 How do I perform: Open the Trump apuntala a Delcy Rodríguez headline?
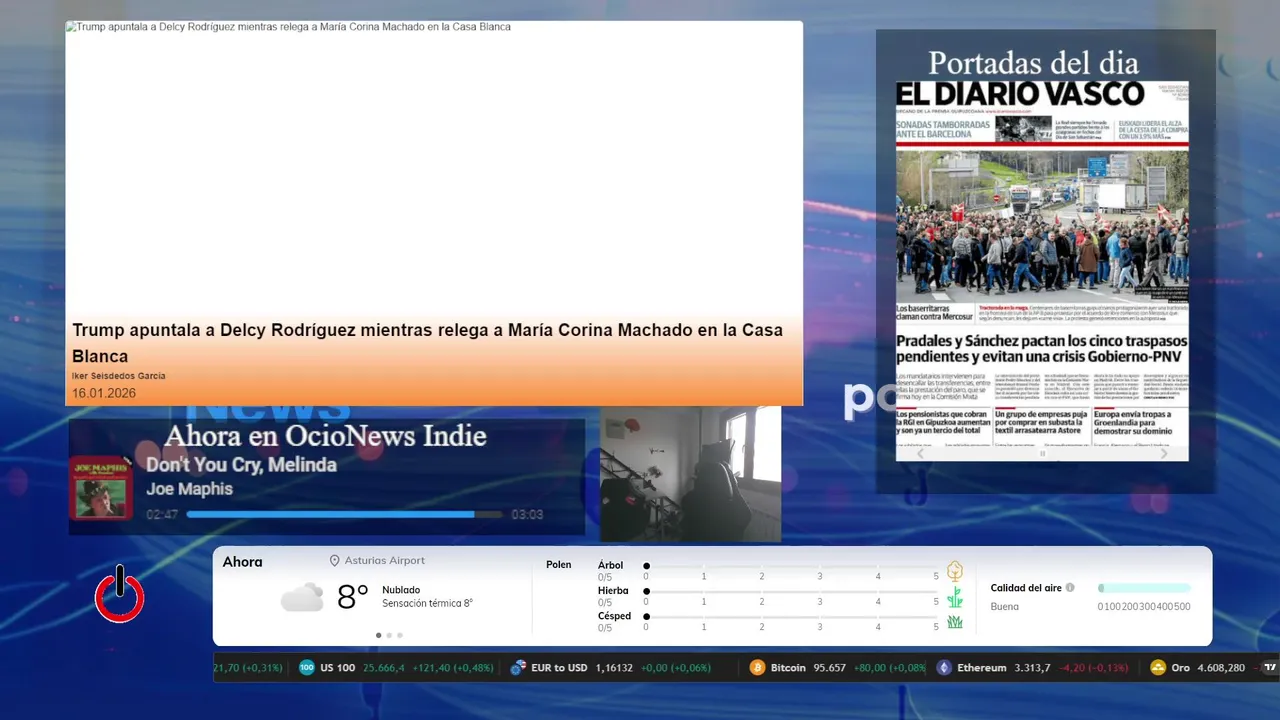(x=427, y=343)
